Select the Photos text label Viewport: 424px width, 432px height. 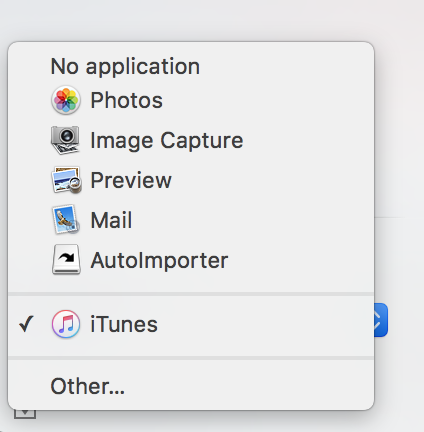coord(127,100)
